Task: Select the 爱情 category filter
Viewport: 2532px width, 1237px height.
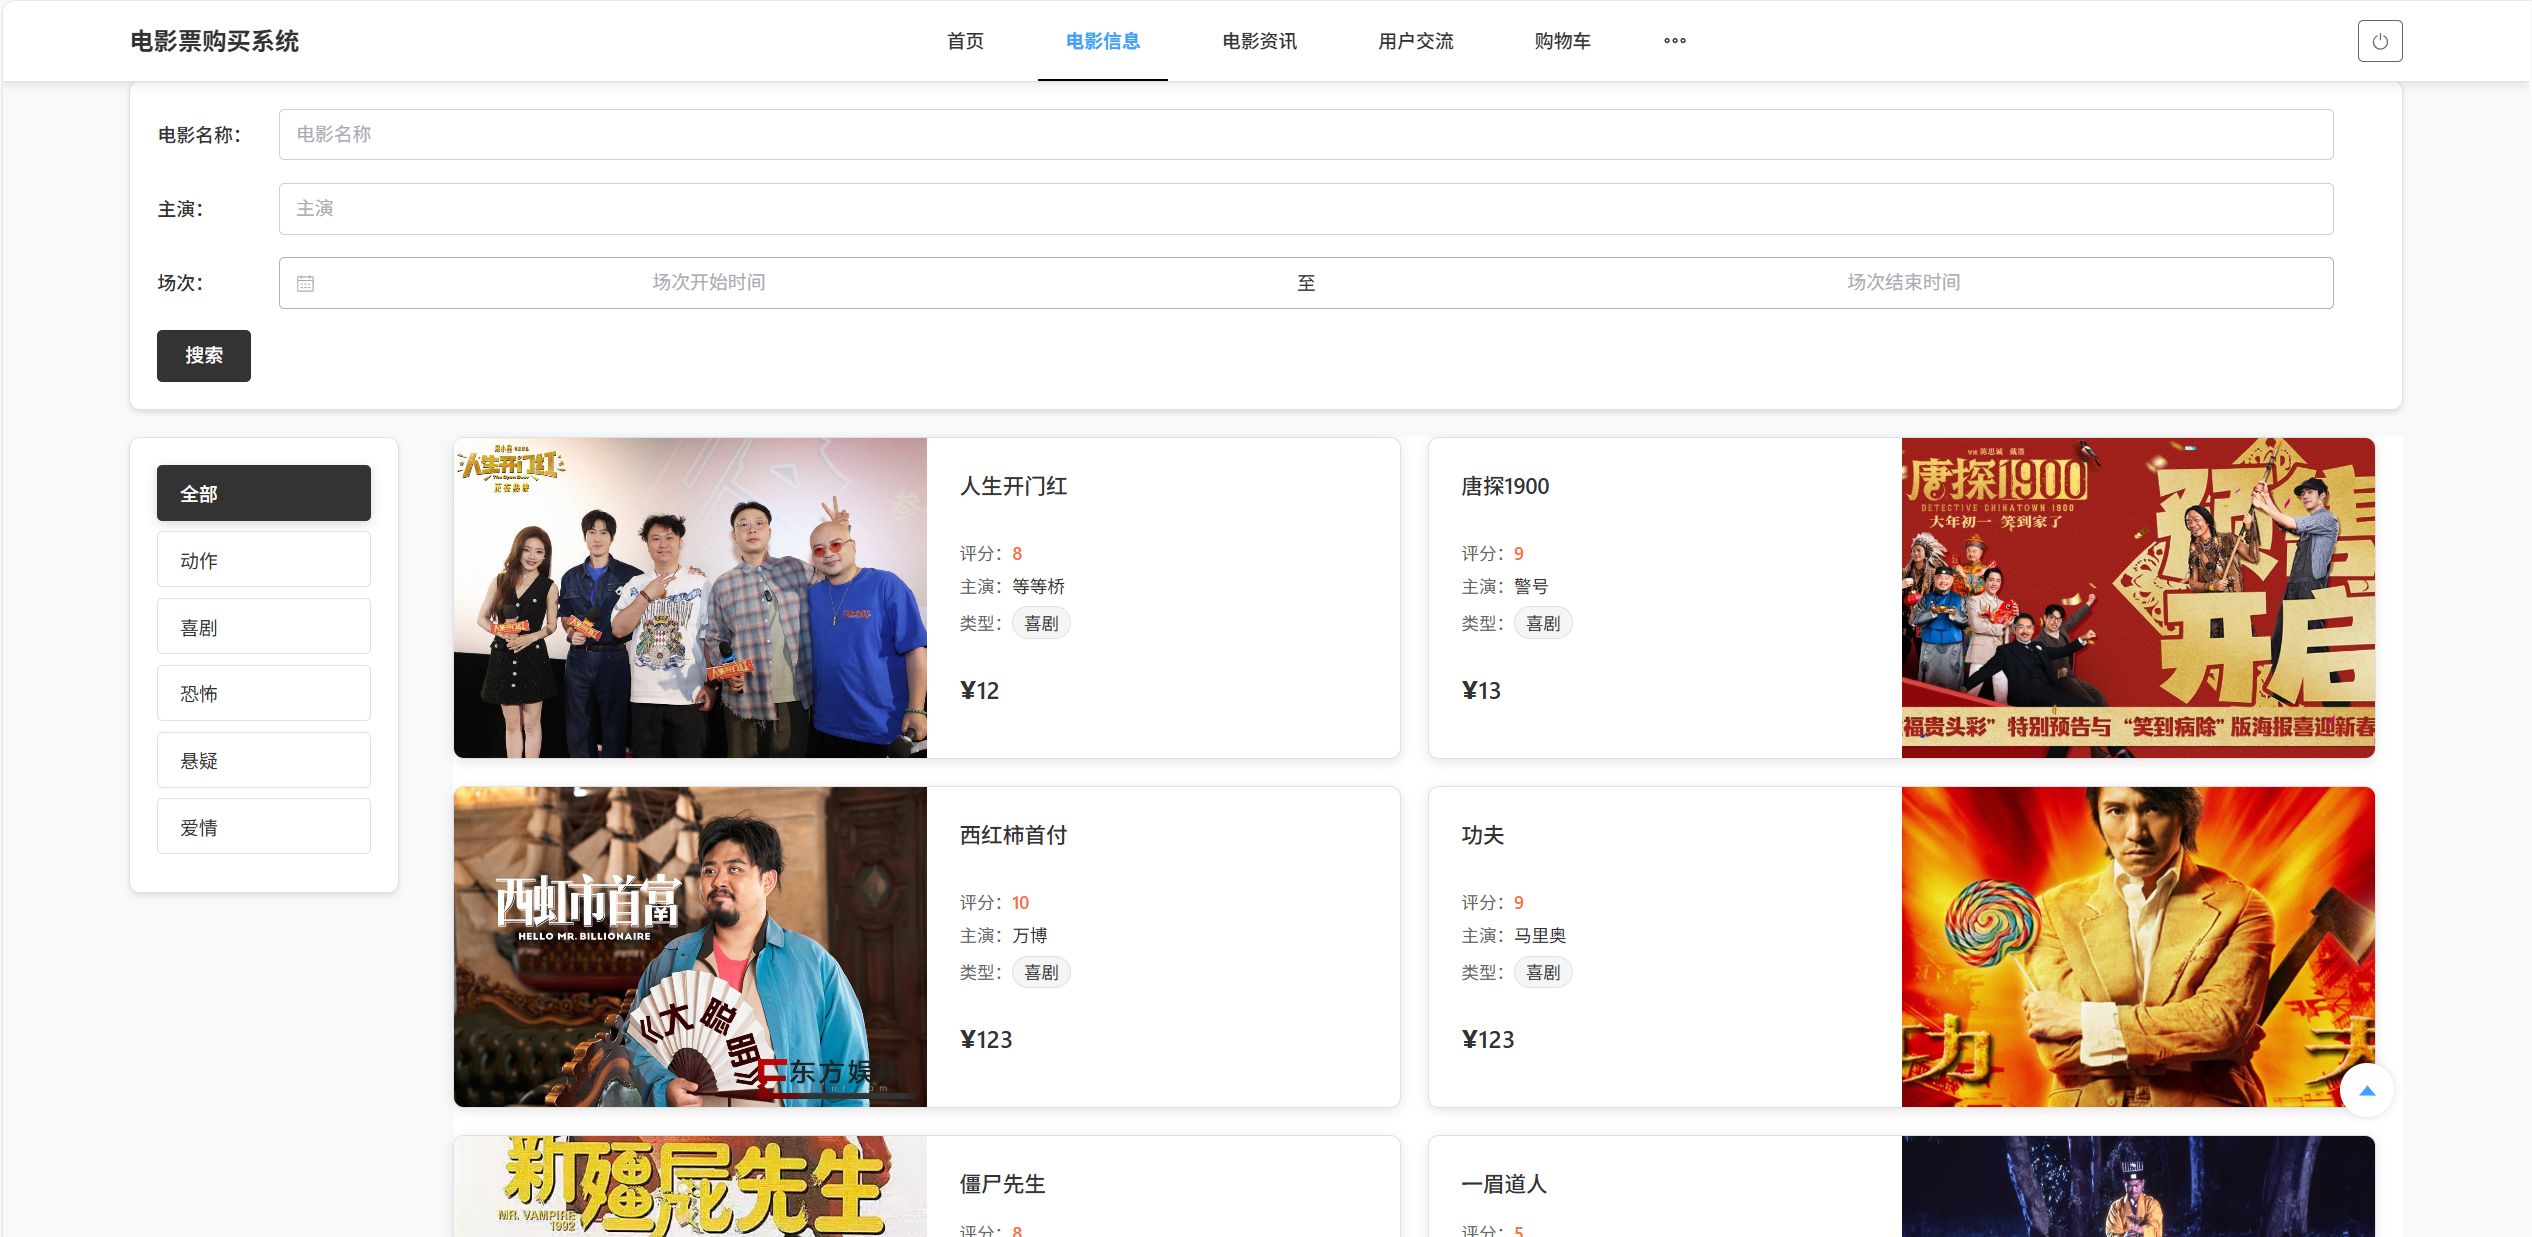Action: coord(263,827)
